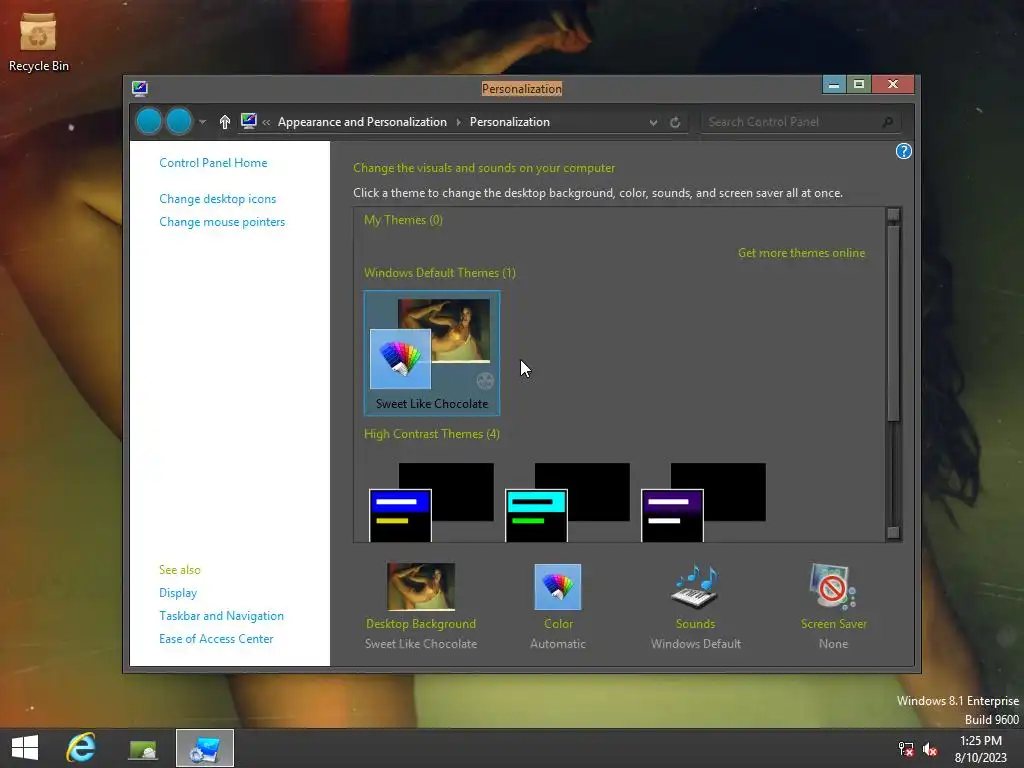Open the Screen Saver settings icon
This screenshot has width=1024, height=768.
point(833,586)
